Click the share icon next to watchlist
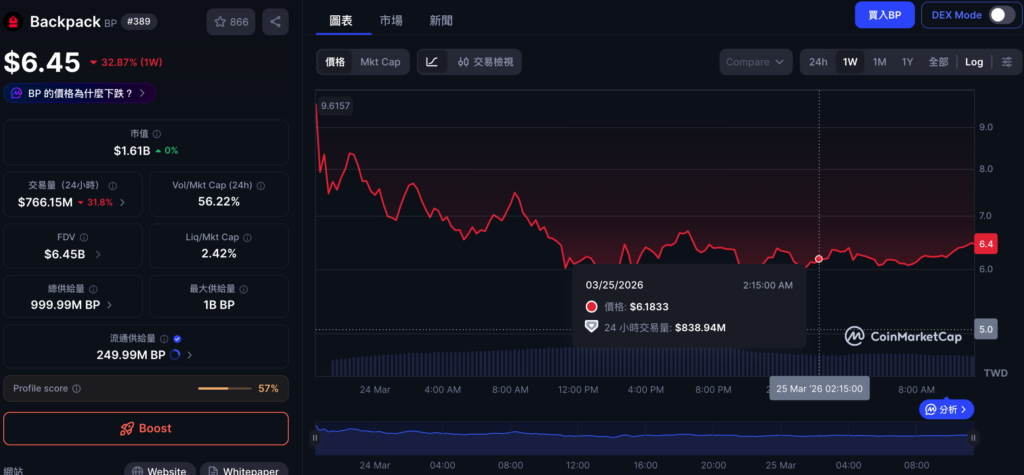The image size is (1024, 475). [275, 21]
